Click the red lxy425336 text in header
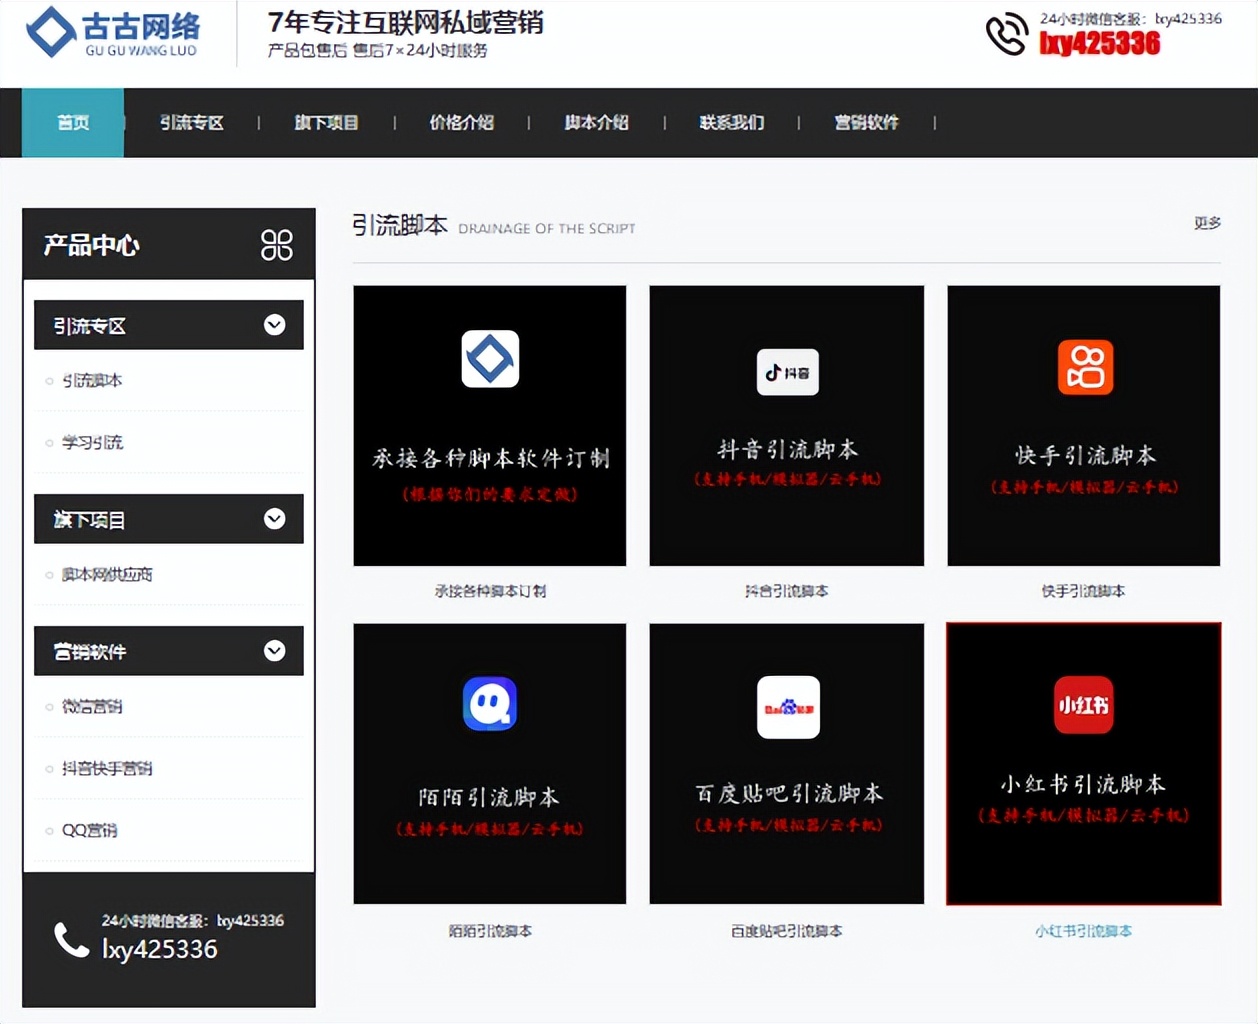The image size is (1258, 1024). point(1100,43)
